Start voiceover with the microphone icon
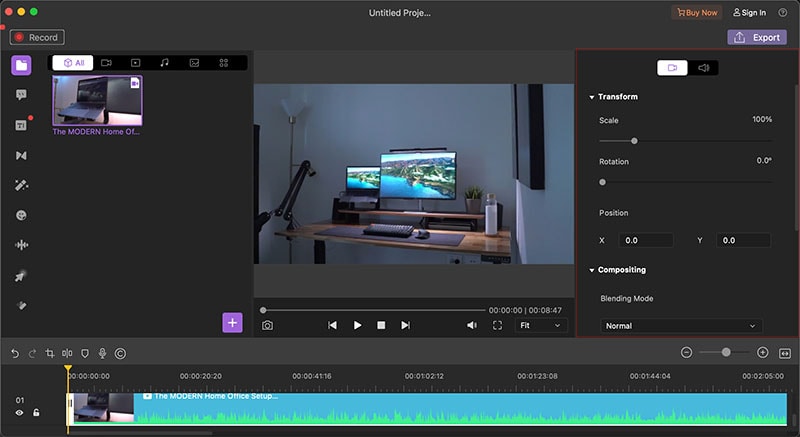The height and width of the screenshot is (437, 800). (102, 353)
